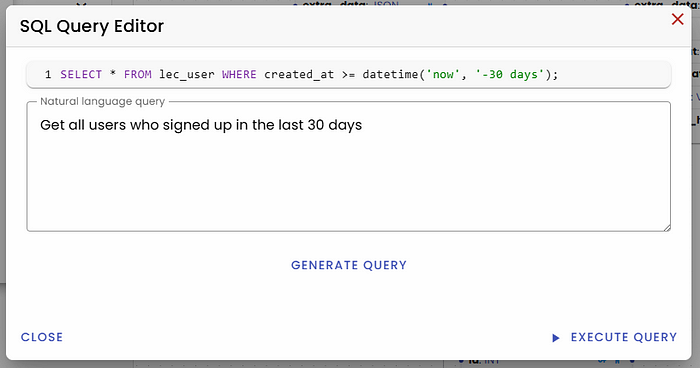This screenshot has height=368, width=700.
Task: Click the SQL code editor line with SELECT statement
Action: (349, 75)
